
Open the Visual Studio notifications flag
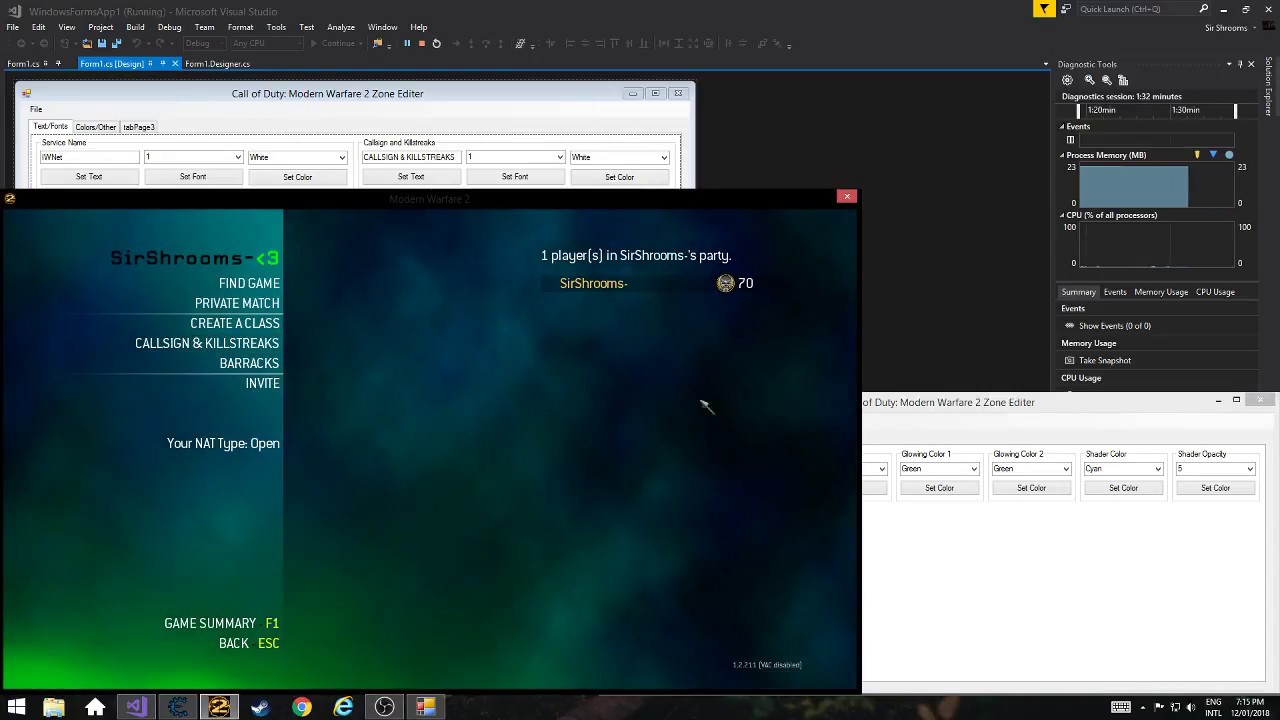tap(1044, 9)
